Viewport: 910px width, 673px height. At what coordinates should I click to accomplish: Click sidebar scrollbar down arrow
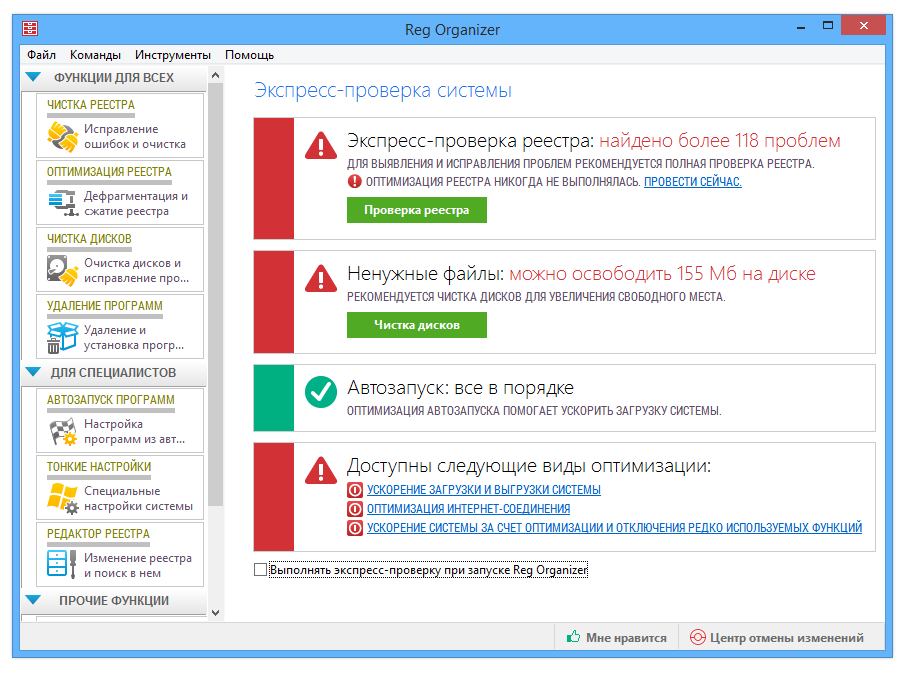coord(215,613)
